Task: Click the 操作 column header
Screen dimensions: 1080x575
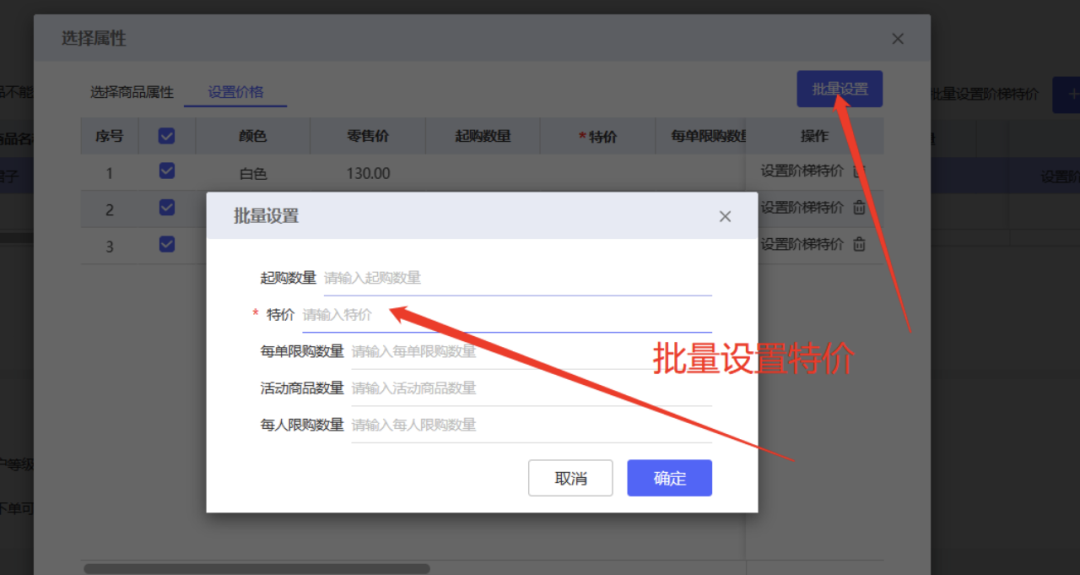Action: (814, 136)
